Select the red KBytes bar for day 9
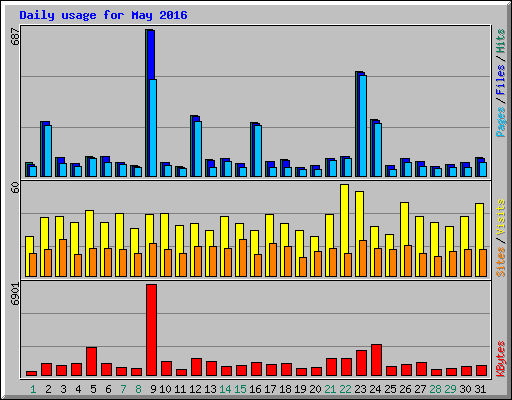 click(x=151, y=330)
